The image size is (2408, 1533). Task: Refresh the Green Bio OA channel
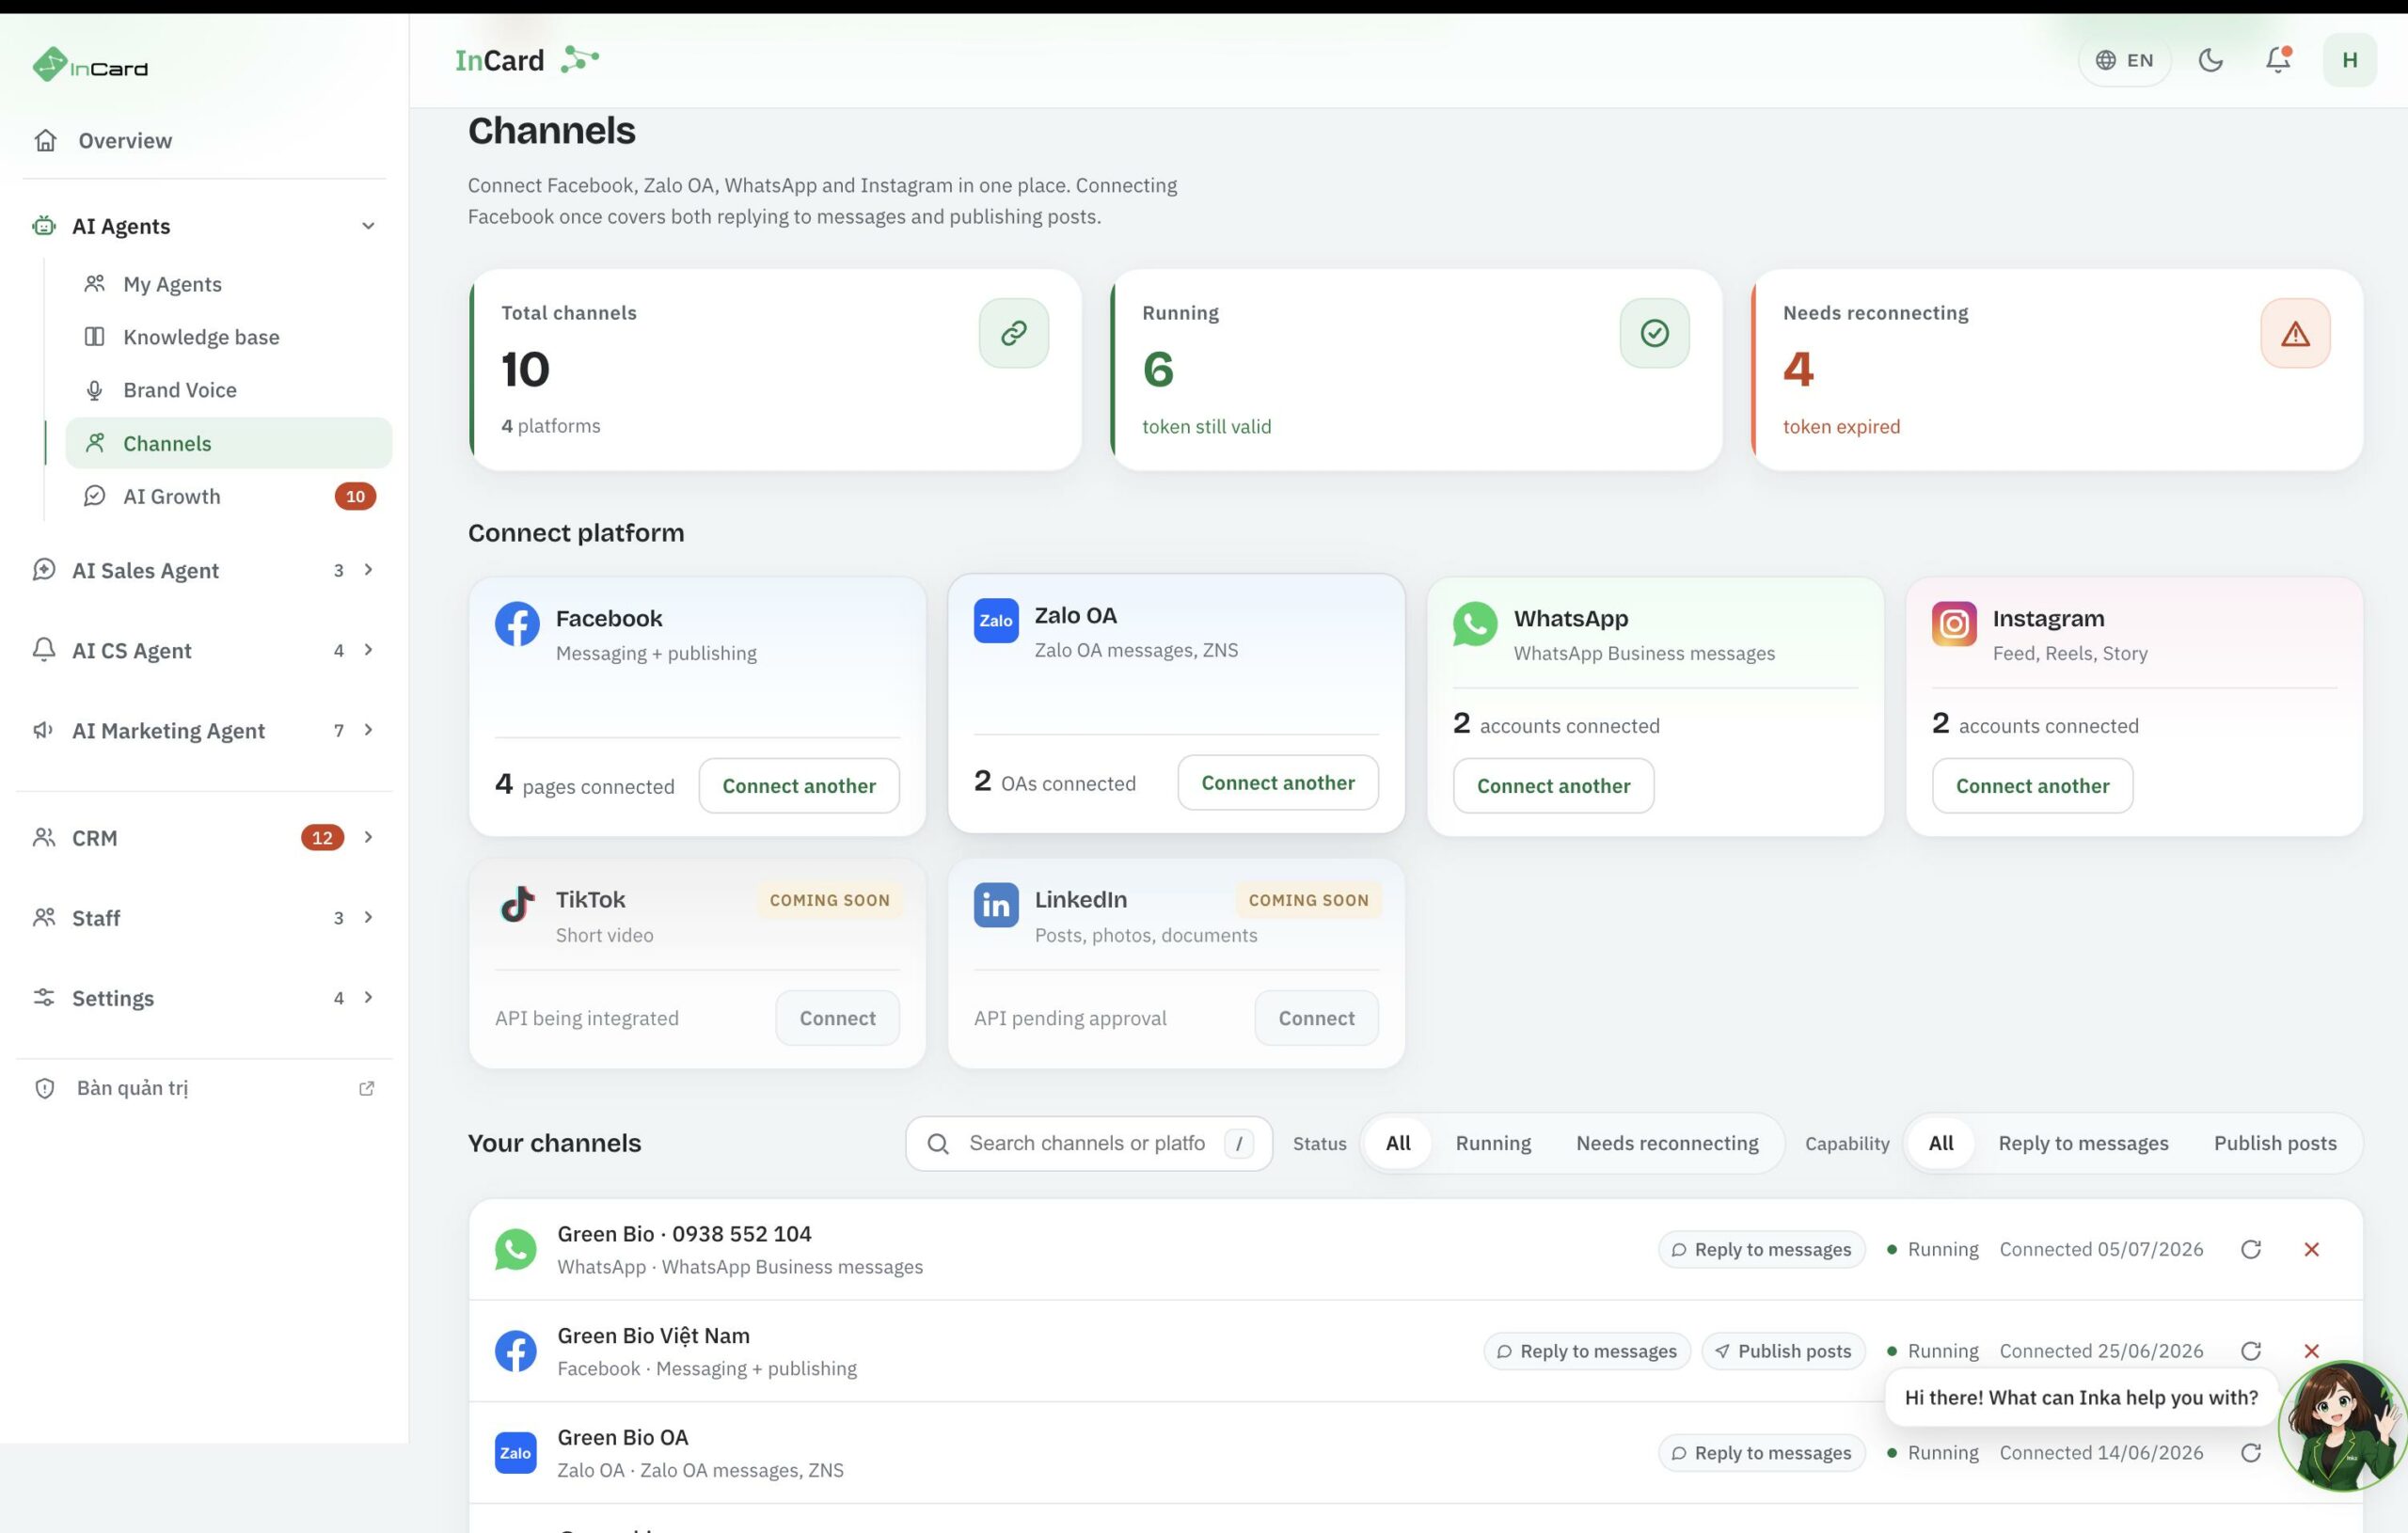pos(2251,1453)
